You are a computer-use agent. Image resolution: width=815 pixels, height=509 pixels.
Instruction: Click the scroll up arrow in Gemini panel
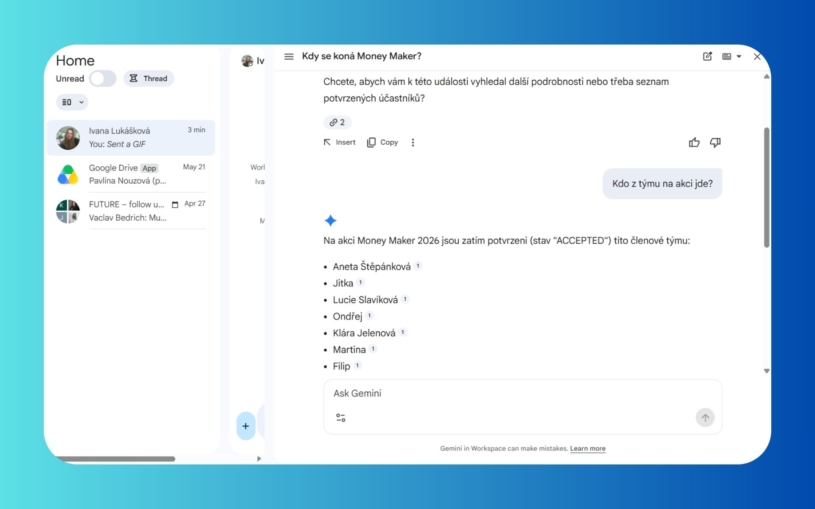[766, 77]
